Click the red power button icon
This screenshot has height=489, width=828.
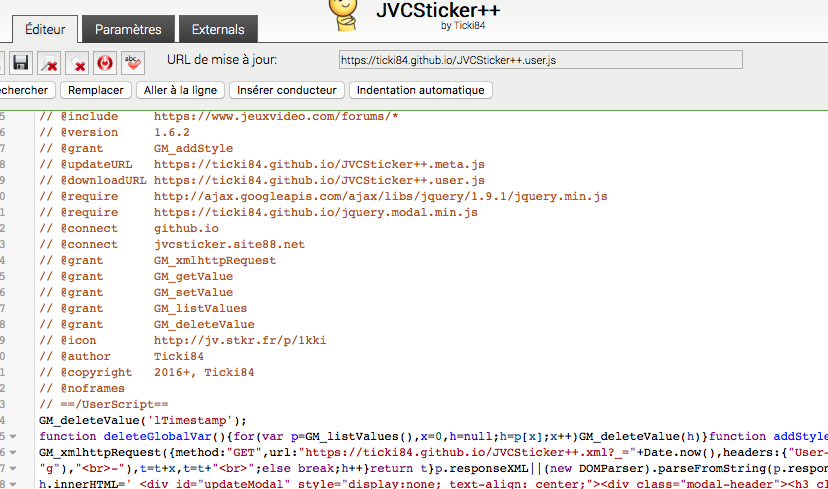[x=105, y=63]
